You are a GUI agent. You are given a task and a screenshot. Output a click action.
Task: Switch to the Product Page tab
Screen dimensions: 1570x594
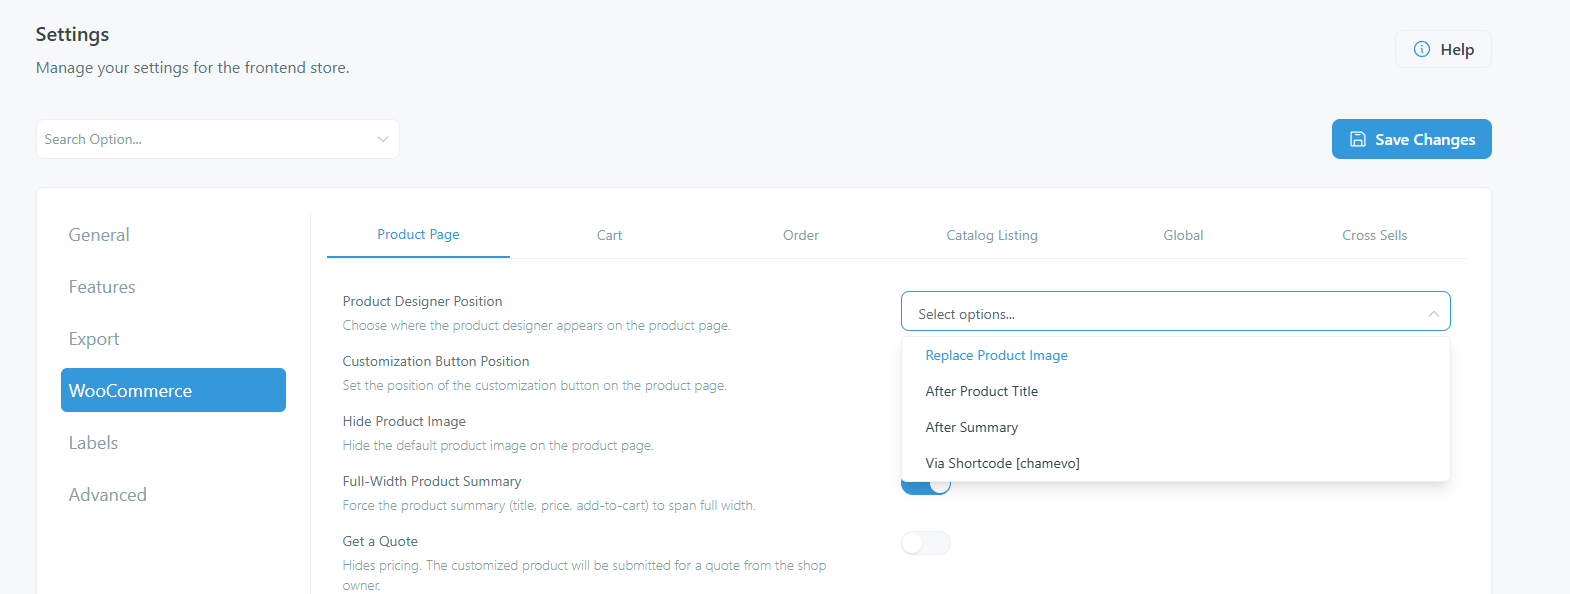418,234
